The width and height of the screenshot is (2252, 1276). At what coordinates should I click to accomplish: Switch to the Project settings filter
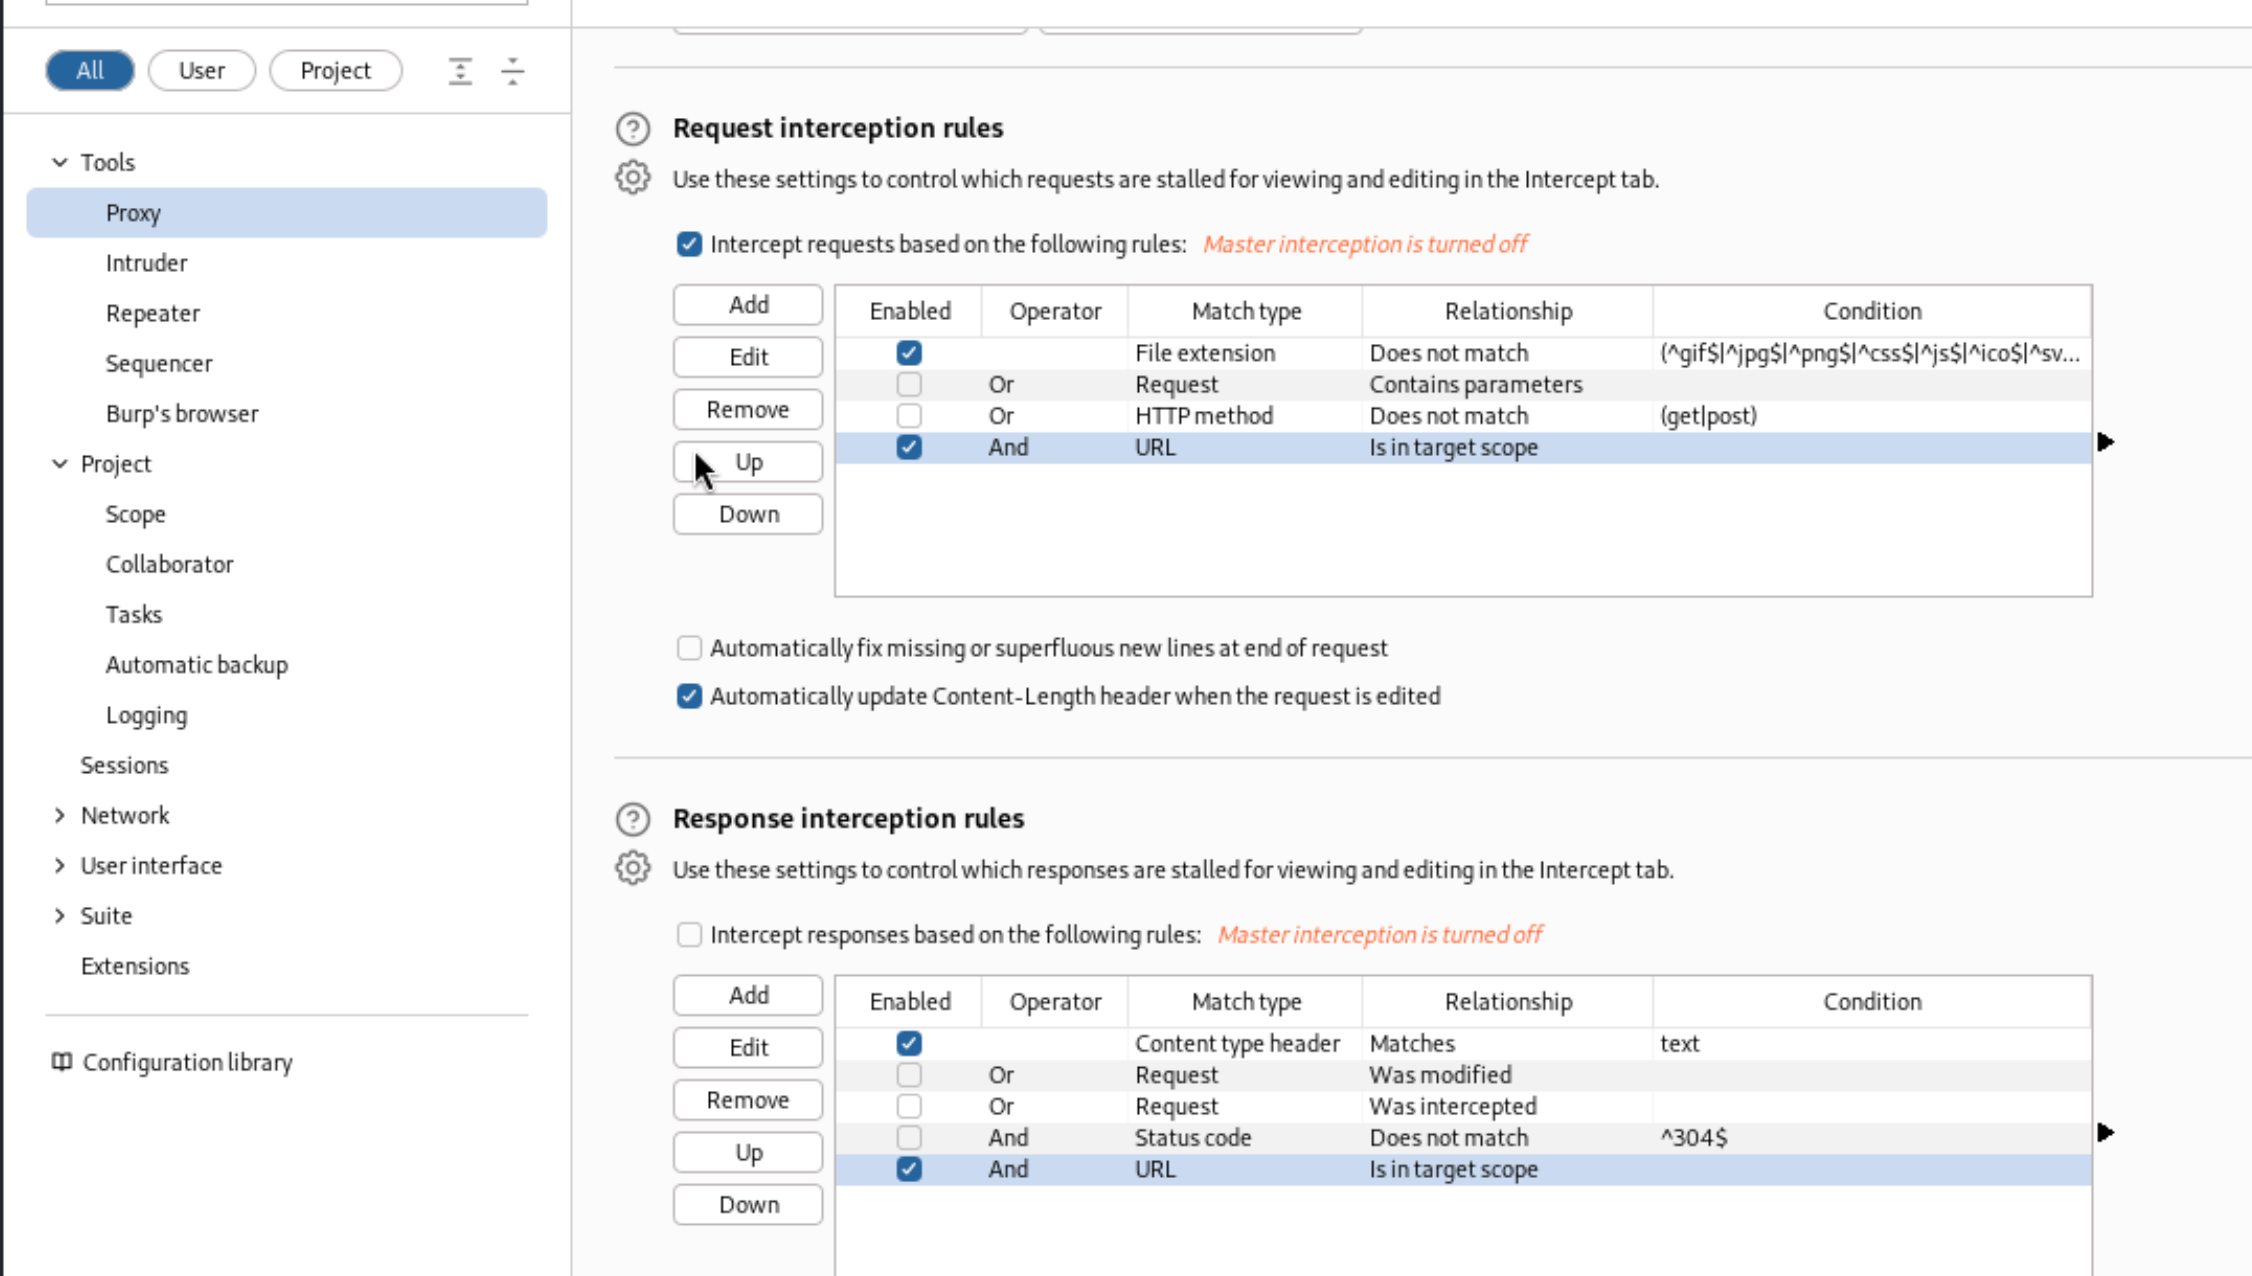[335, 71]
